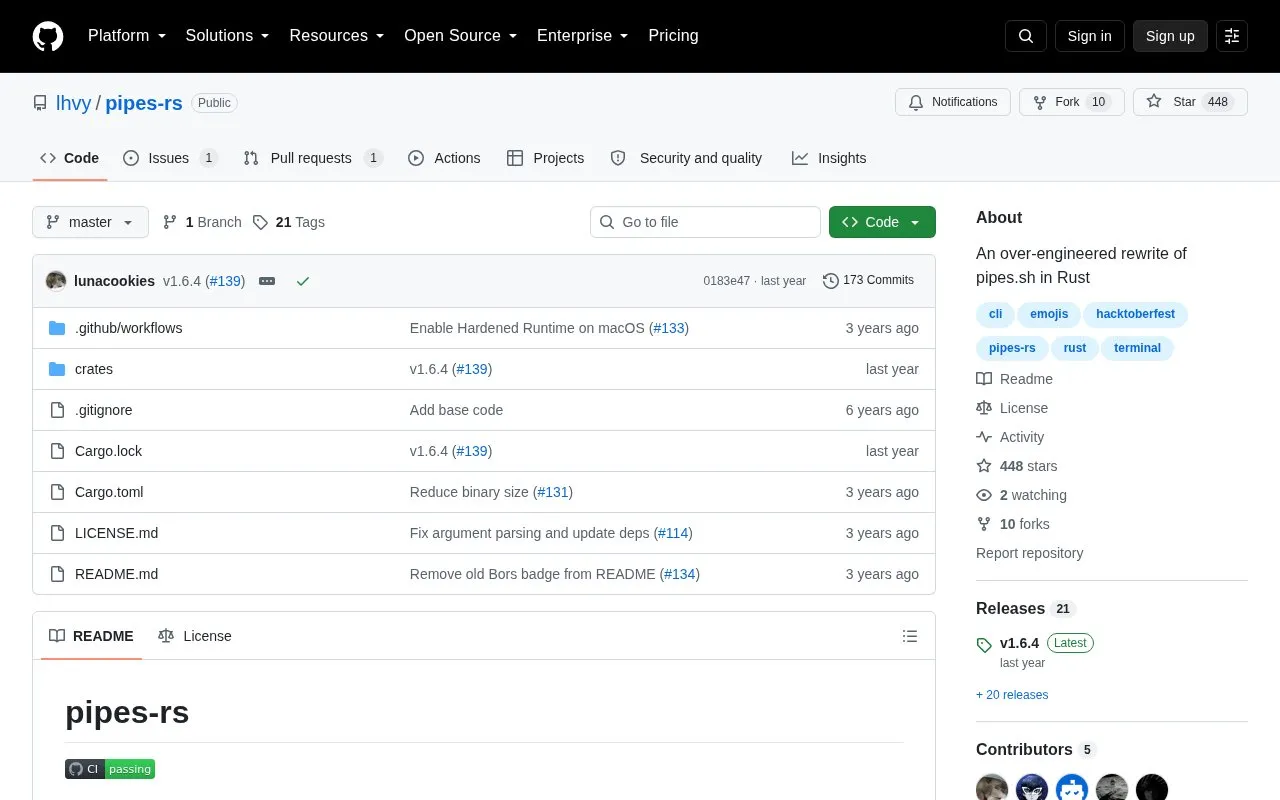Click the Sign up button
1280x800 pixels.
point(1170,36)
